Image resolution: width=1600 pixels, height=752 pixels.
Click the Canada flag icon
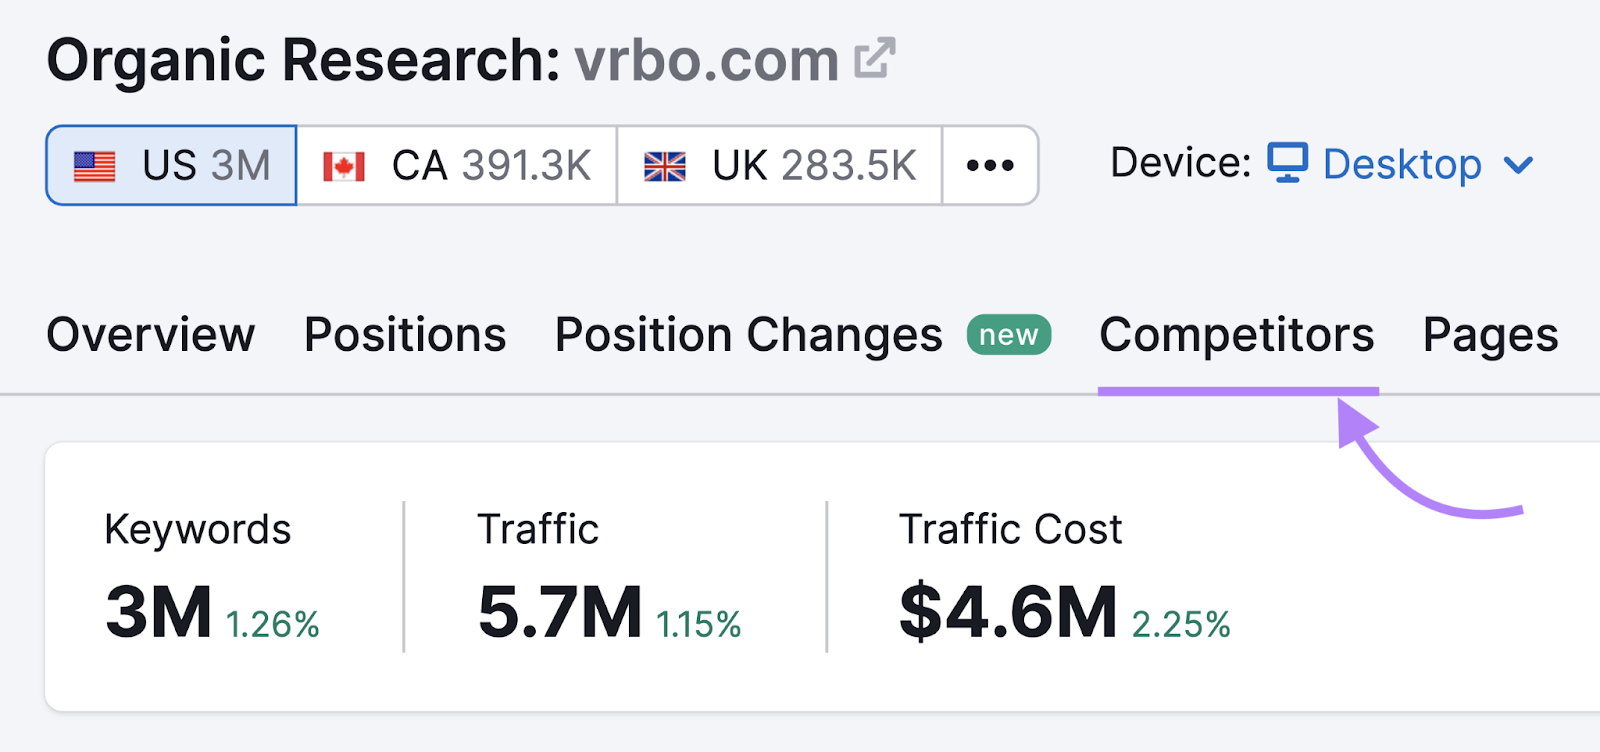click(x=344, y=166)
